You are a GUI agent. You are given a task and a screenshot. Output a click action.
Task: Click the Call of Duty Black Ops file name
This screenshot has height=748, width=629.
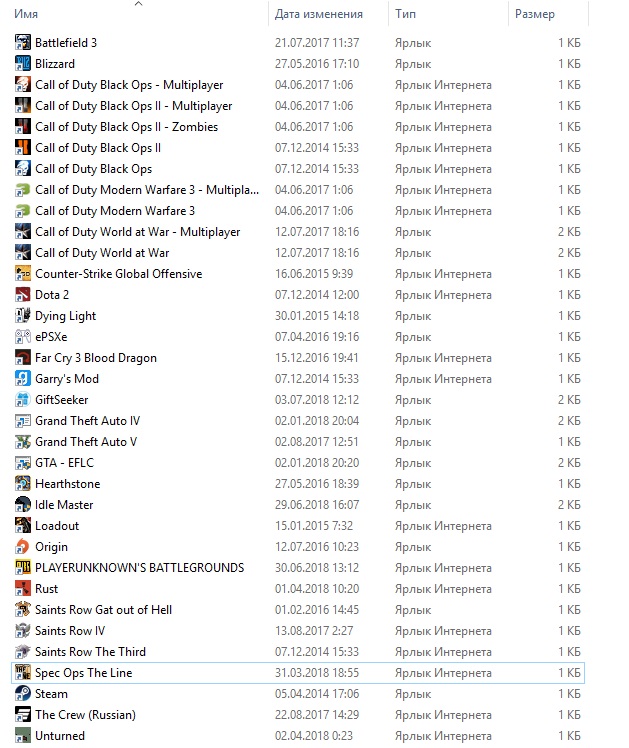tap(93, 169)
